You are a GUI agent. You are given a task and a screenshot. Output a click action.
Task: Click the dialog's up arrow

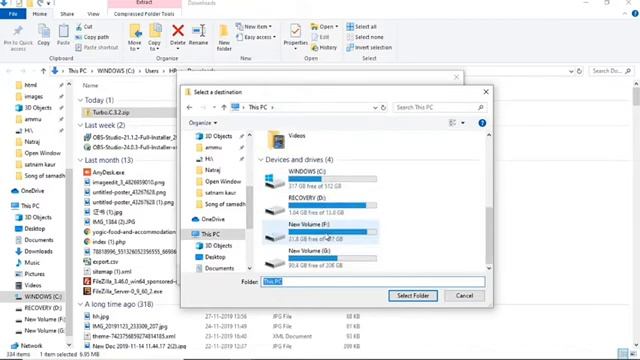[x=224, y=107]
